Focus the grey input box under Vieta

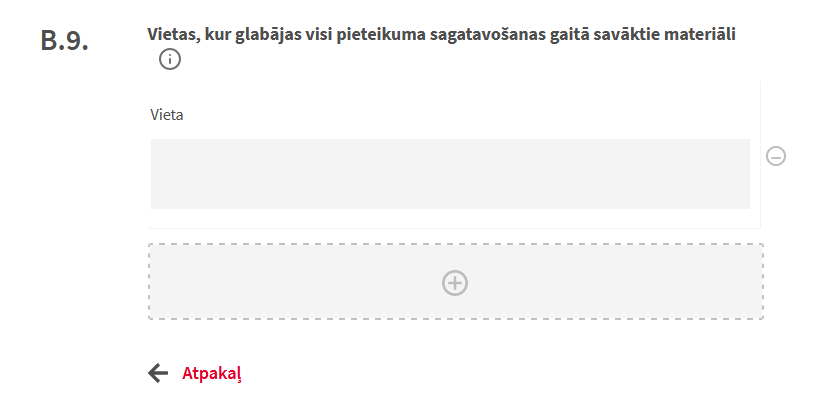click(450, 174)
